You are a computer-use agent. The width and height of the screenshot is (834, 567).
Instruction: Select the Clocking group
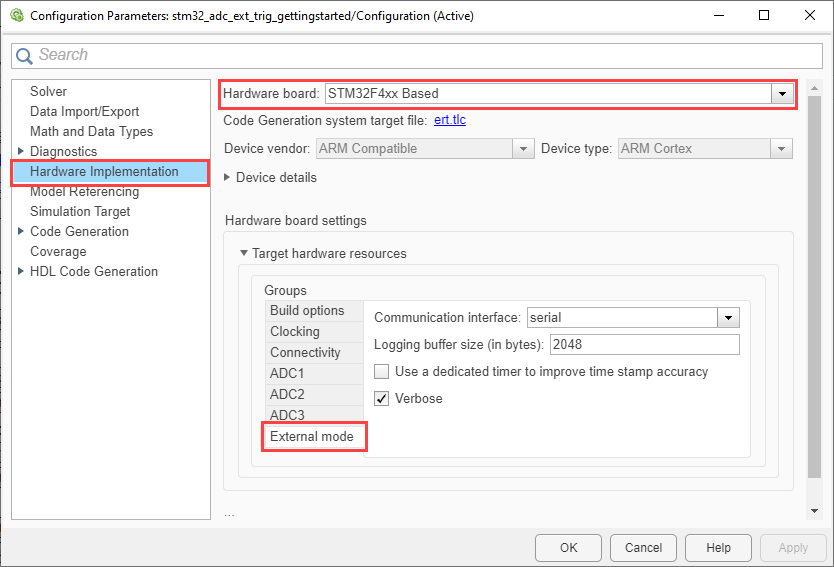pos(295,332)
